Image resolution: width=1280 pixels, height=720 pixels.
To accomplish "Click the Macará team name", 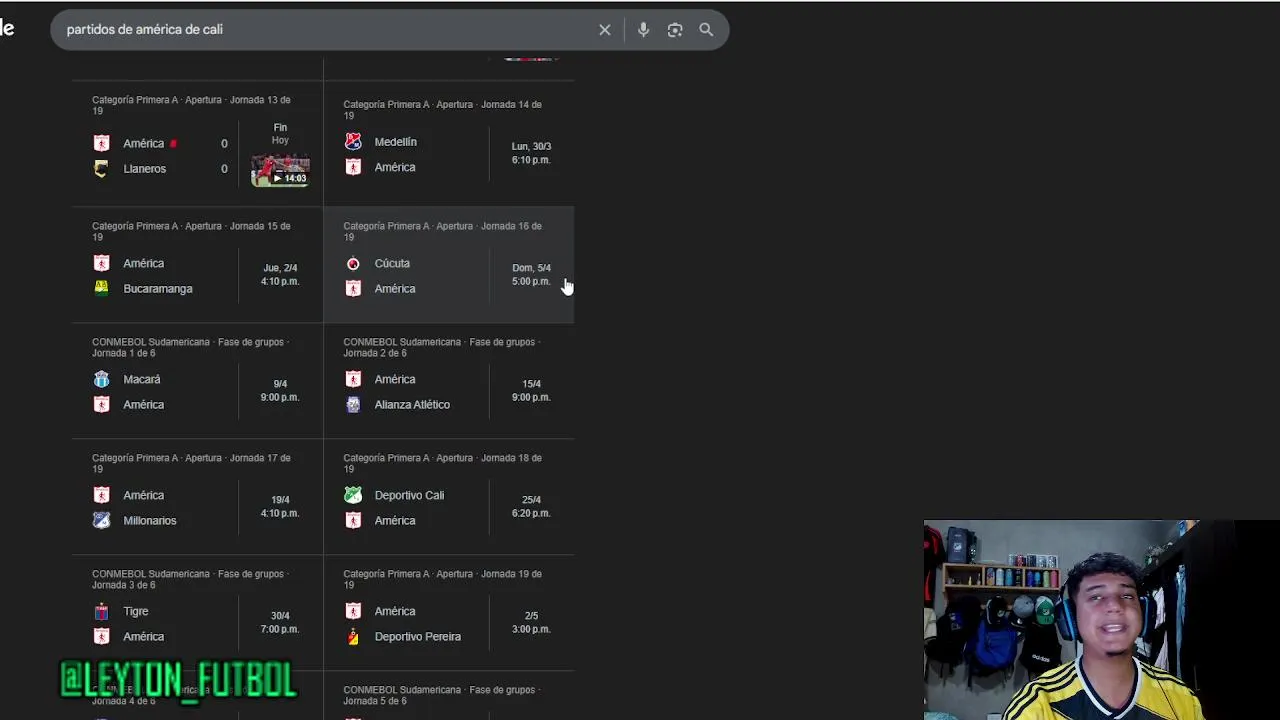I will coord(142,379).
